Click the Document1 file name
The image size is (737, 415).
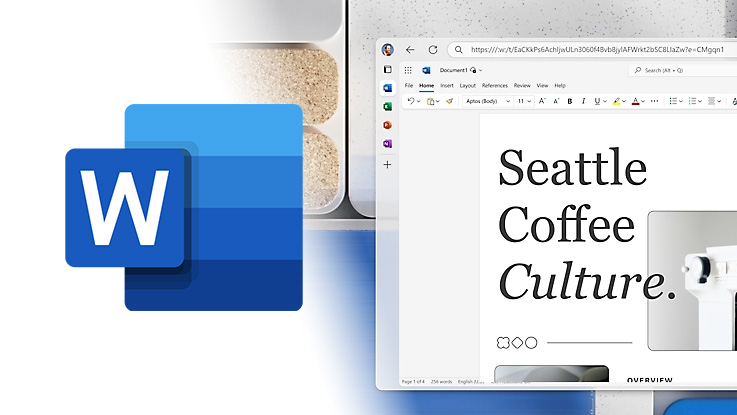point(453,70)
